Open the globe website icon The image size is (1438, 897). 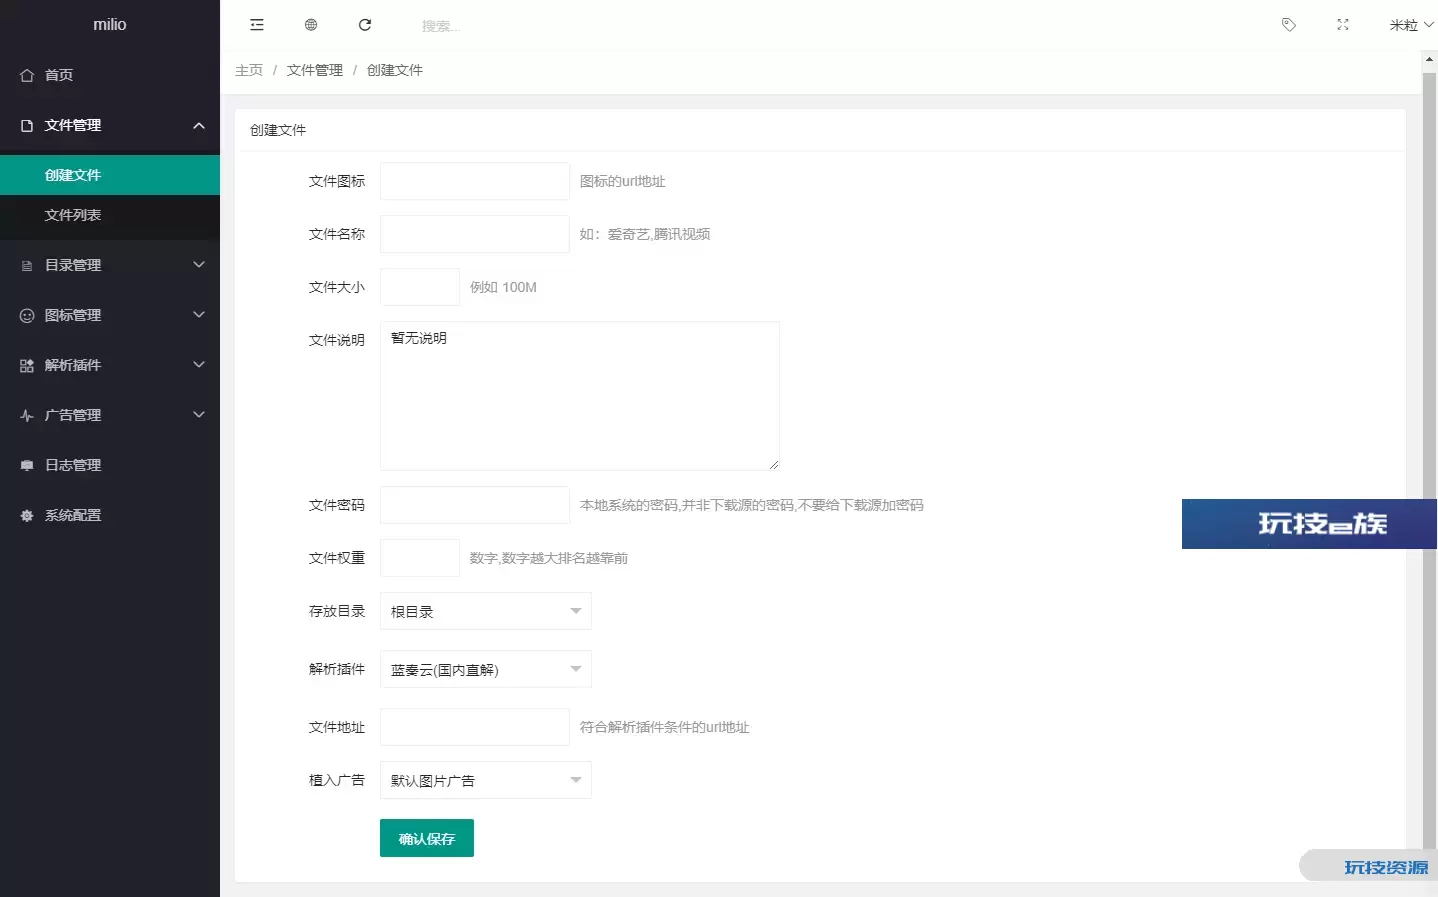point(311,25)
